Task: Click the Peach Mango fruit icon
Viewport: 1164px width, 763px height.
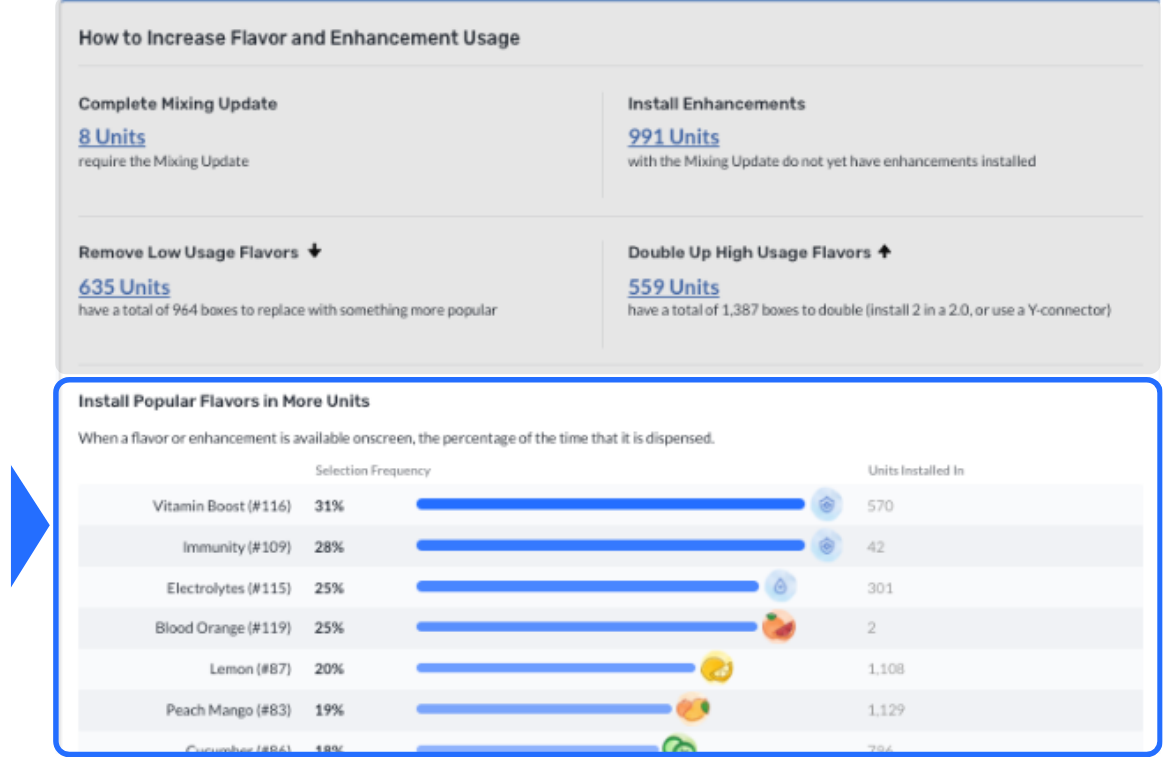Action: pos(693,709)
